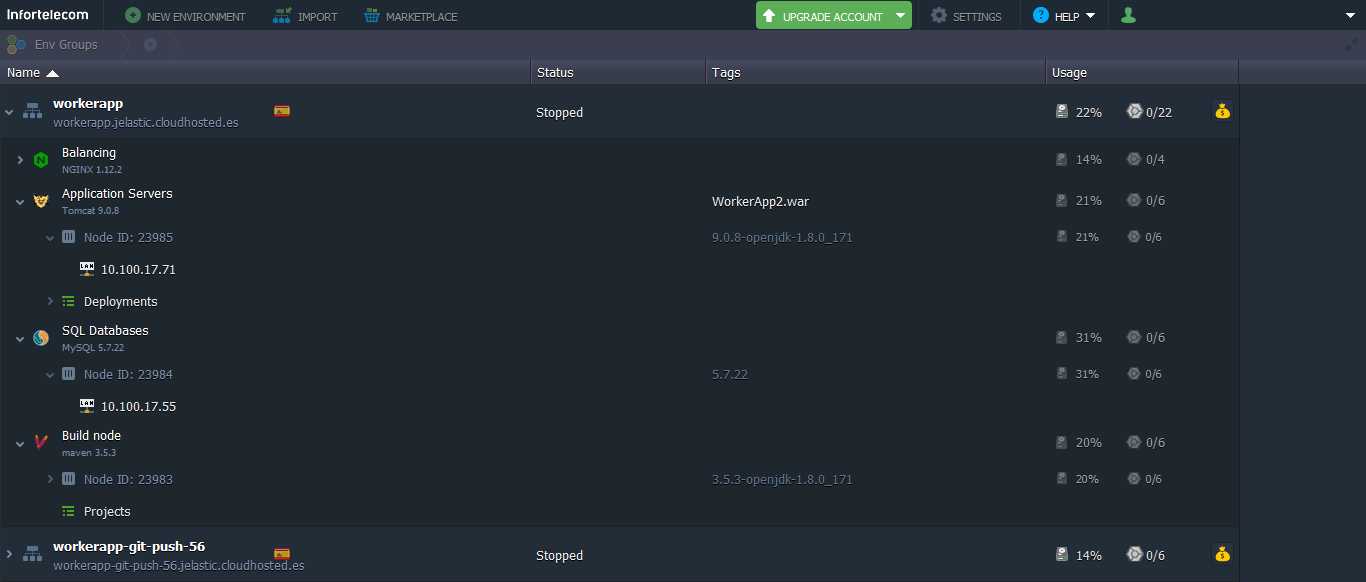Click the Balancing cloudlet icon showing 0/4

point(1134,159)
